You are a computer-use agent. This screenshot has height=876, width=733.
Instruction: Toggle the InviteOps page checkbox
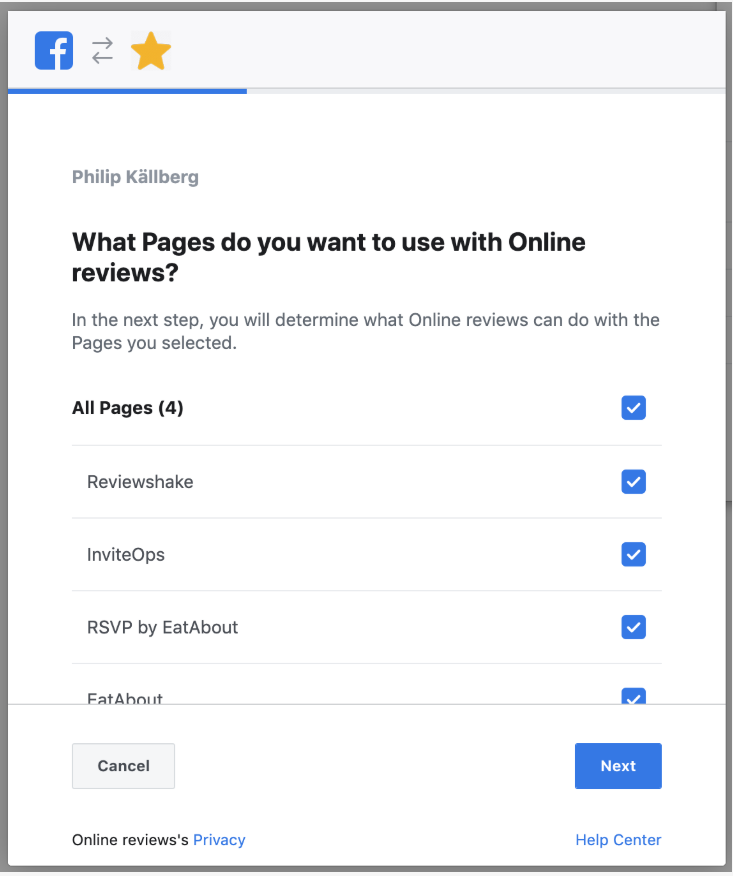click(634, 554)
